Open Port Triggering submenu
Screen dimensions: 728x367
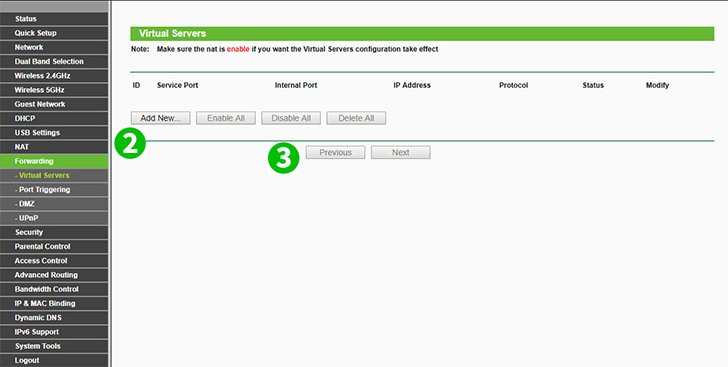[54, 190]
